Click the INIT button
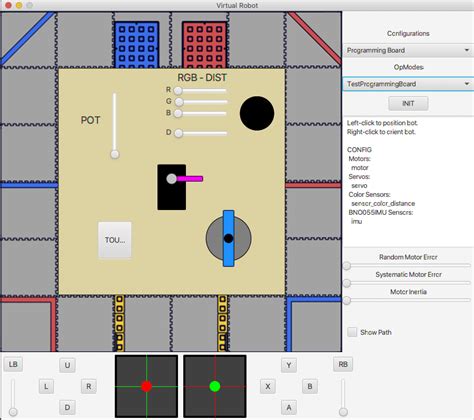This screenshot has width=474, height=420. tap(408, 103)
